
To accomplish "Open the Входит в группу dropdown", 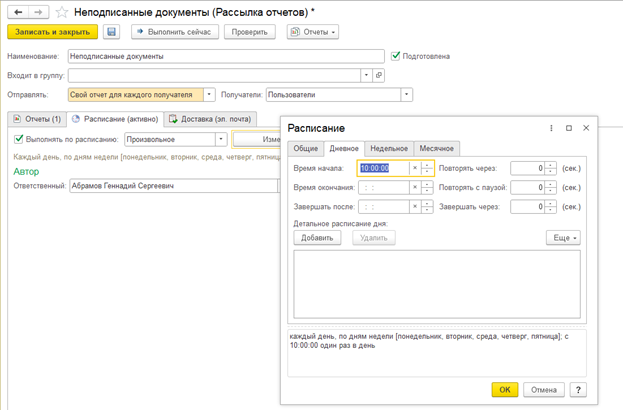I will point(366,75).
